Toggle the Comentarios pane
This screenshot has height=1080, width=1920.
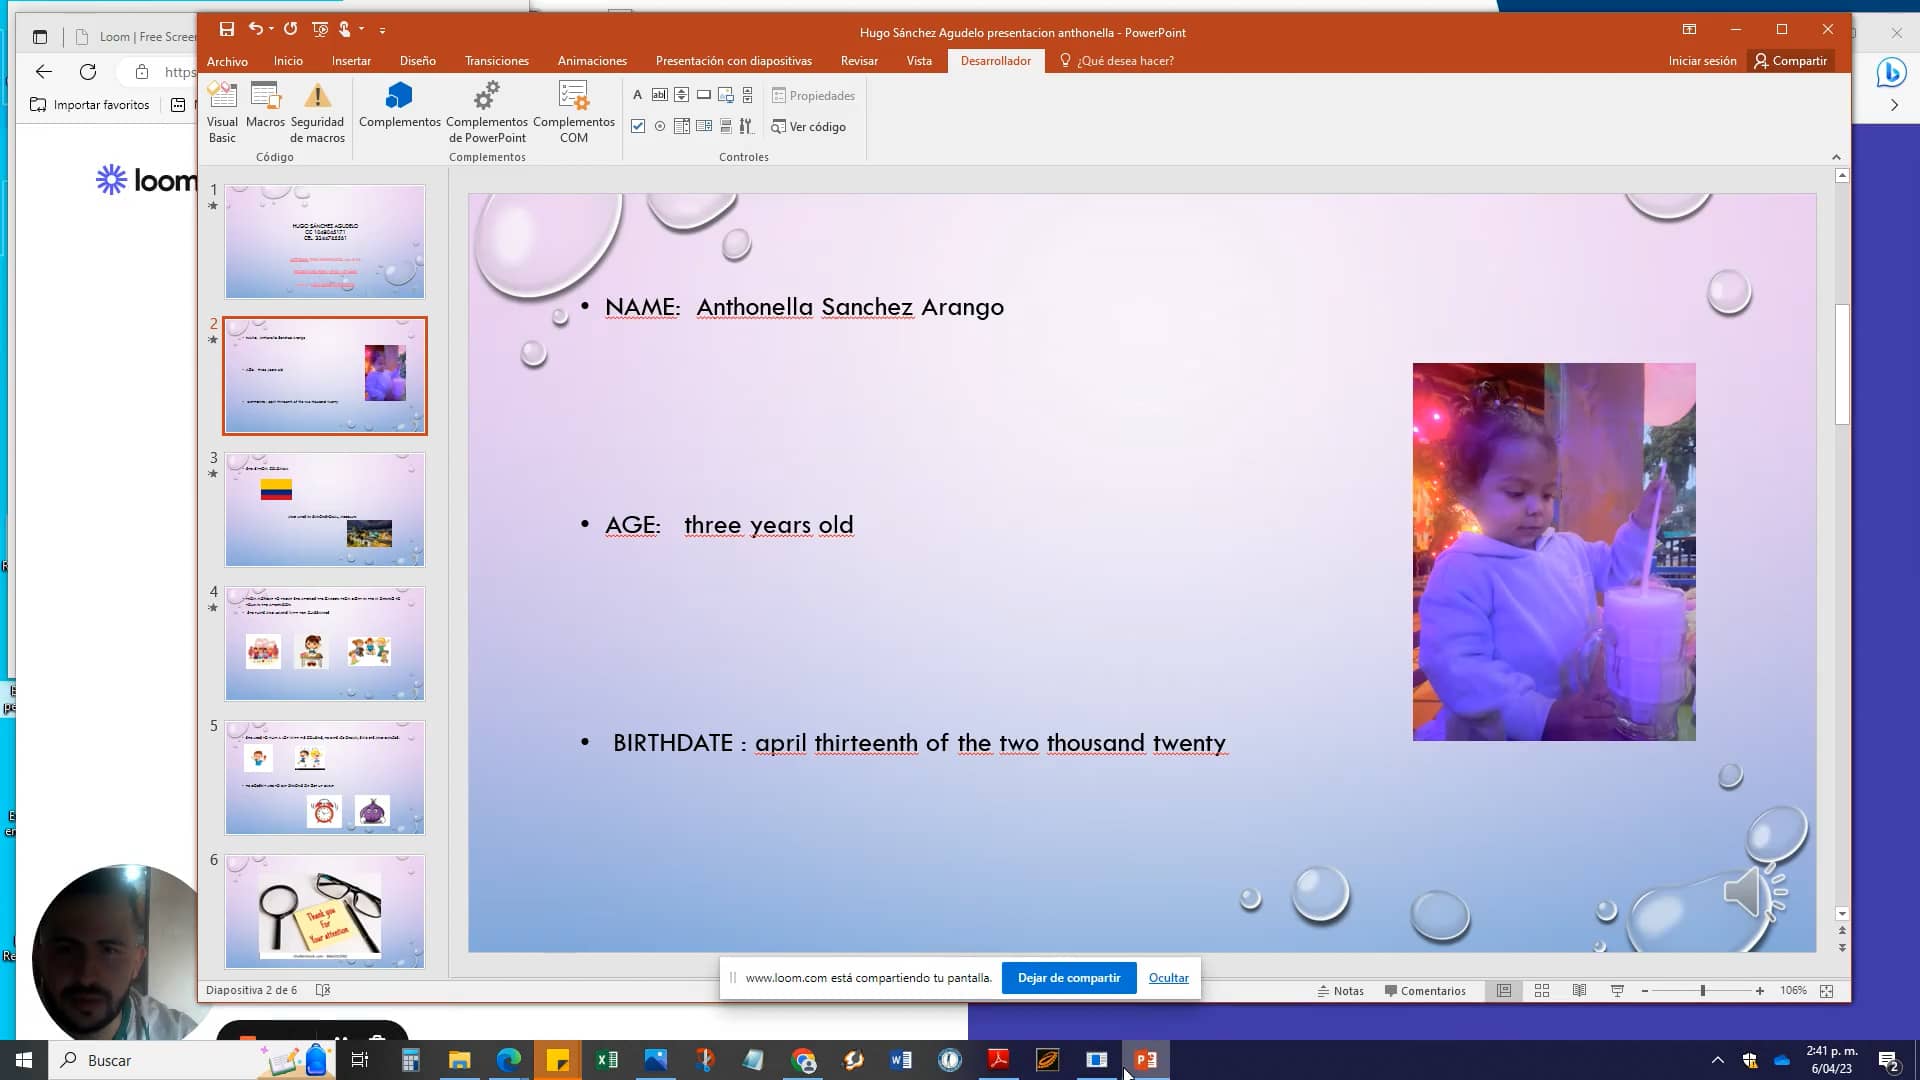[x=1425, y=991]
